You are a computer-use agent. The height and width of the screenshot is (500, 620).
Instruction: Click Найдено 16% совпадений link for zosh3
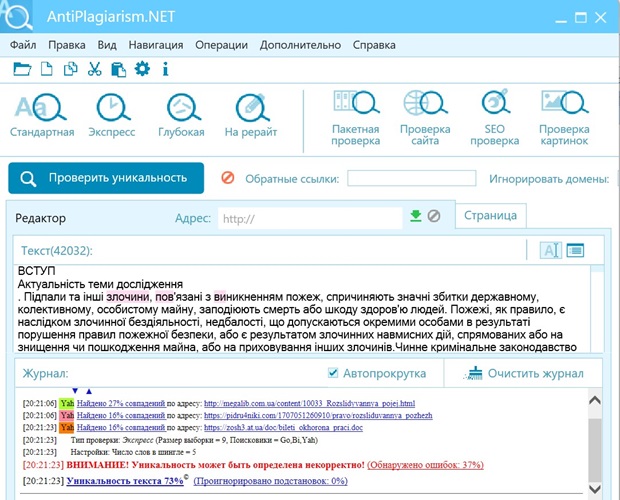coord(121,427)
